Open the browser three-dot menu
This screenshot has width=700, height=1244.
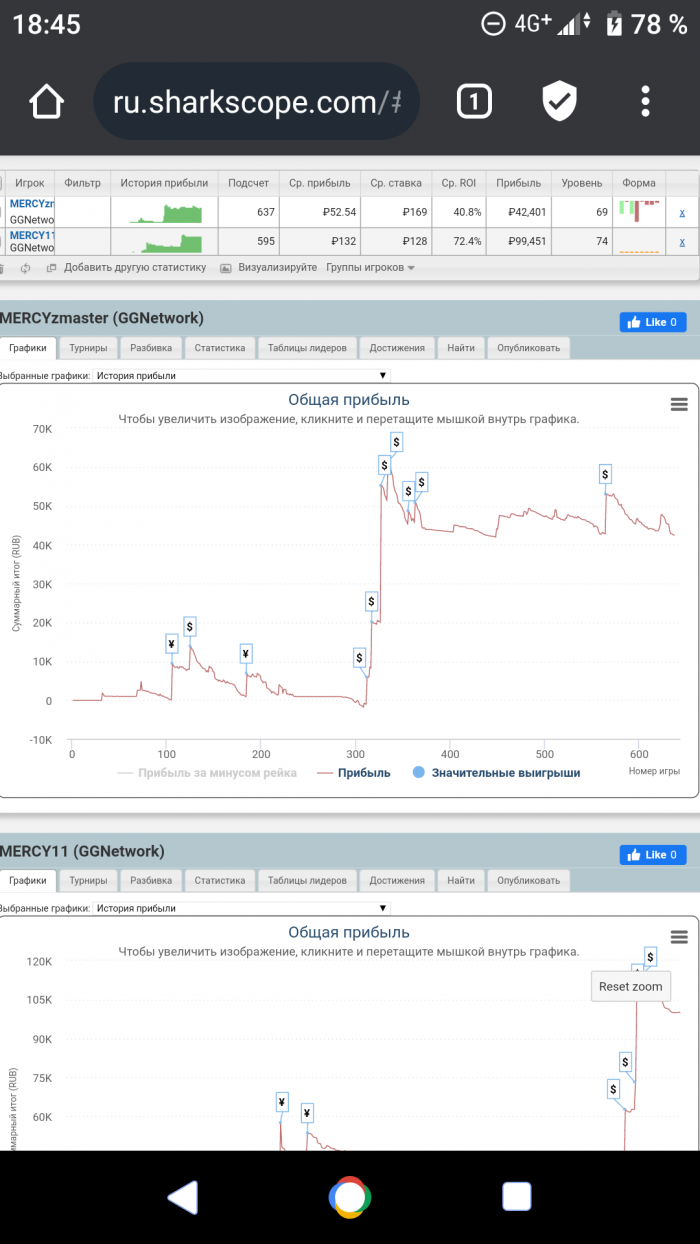tap(646, 101)
